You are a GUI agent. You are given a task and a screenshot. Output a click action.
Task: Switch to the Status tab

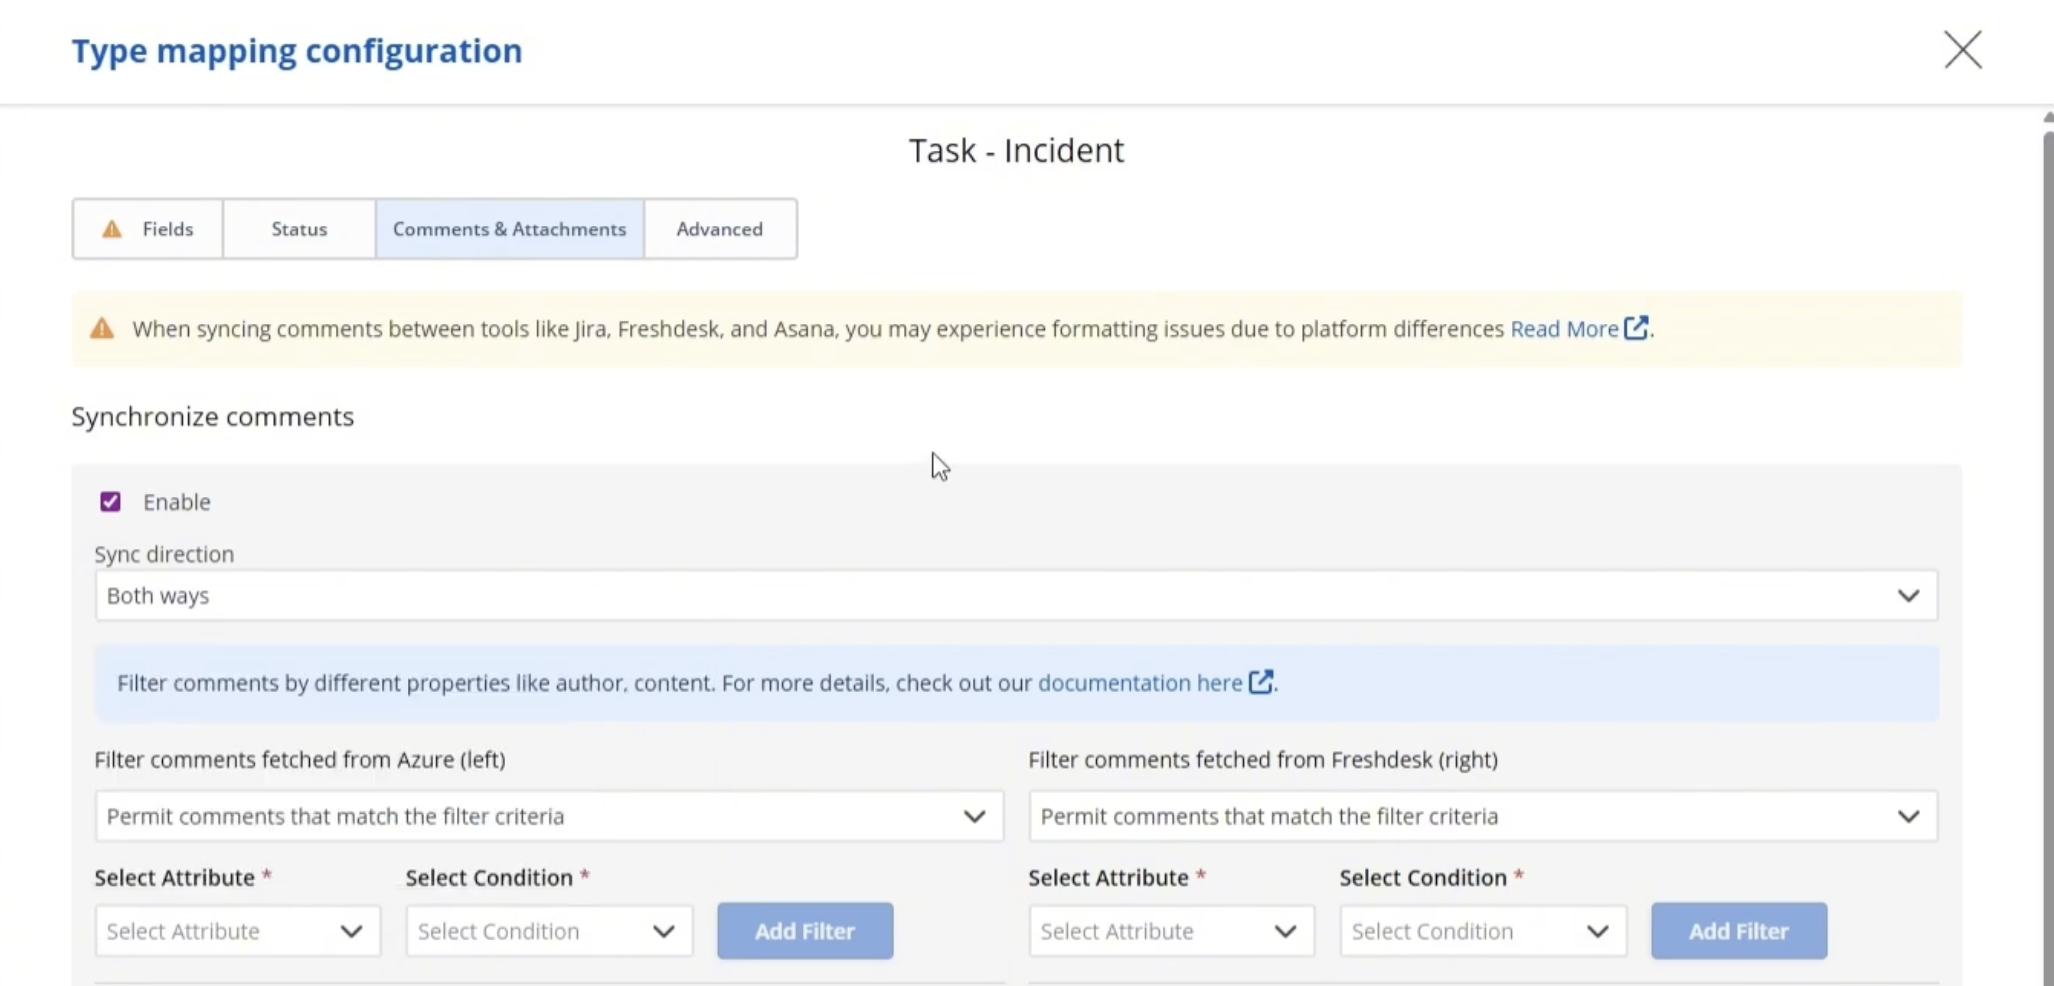(x=299, y=229)
